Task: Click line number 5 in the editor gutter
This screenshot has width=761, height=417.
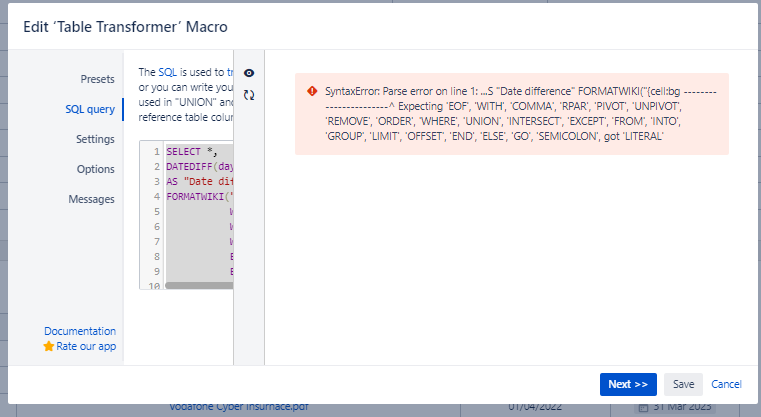Action: point(157,212)
